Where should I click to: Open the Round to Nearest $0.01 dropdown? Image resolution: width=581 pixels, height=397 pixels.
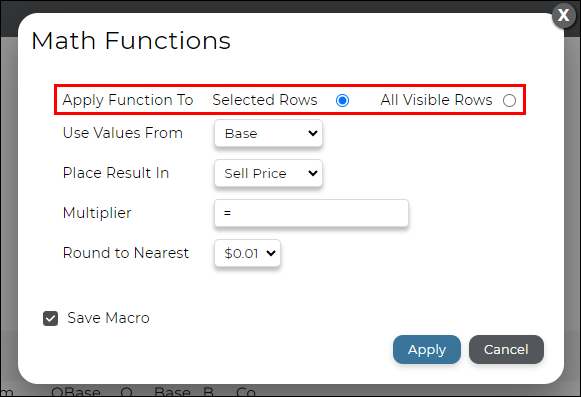[x=247, y=253]
